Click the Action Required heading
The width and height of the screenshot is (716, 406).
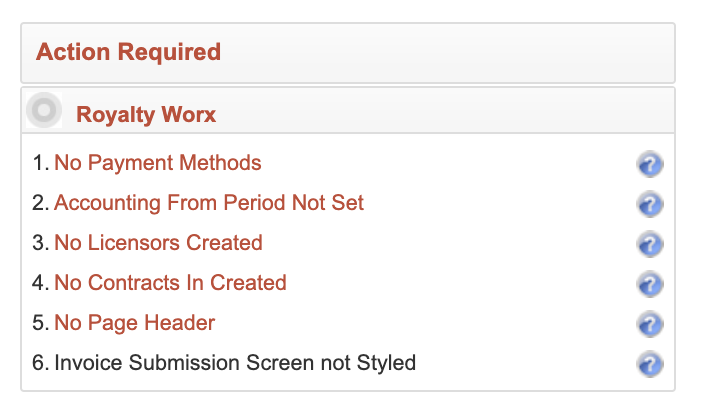click(128, 52)
